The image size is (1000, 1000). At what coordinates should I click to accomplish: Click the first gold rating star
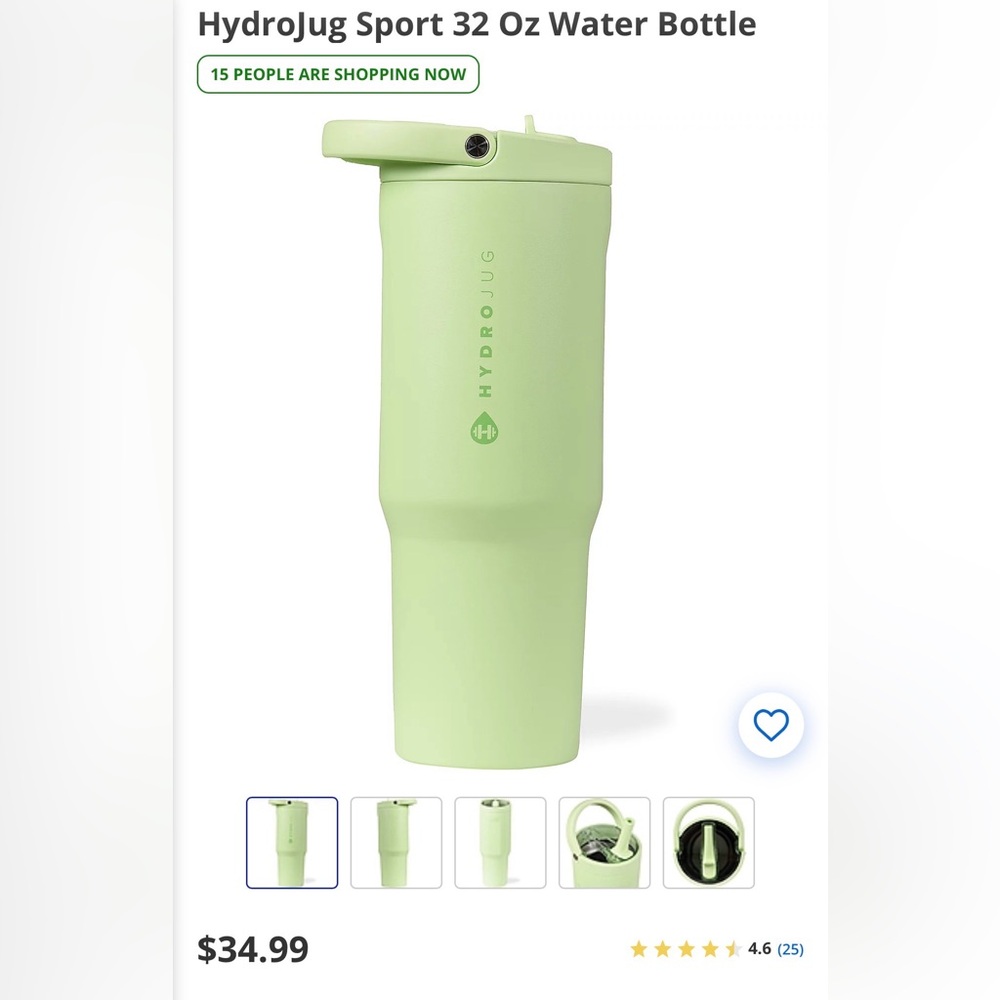click(x=639, y=949)
